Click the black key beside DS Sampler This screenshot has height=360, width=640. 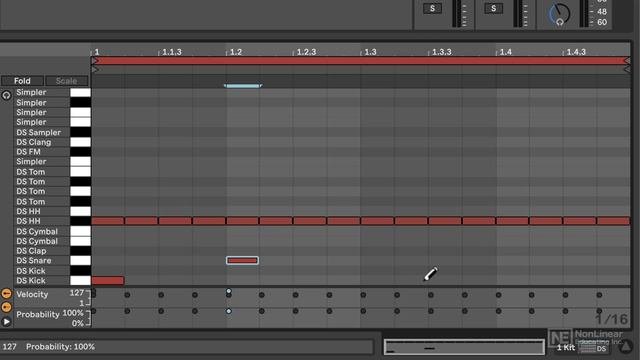[x=80, y=132]
